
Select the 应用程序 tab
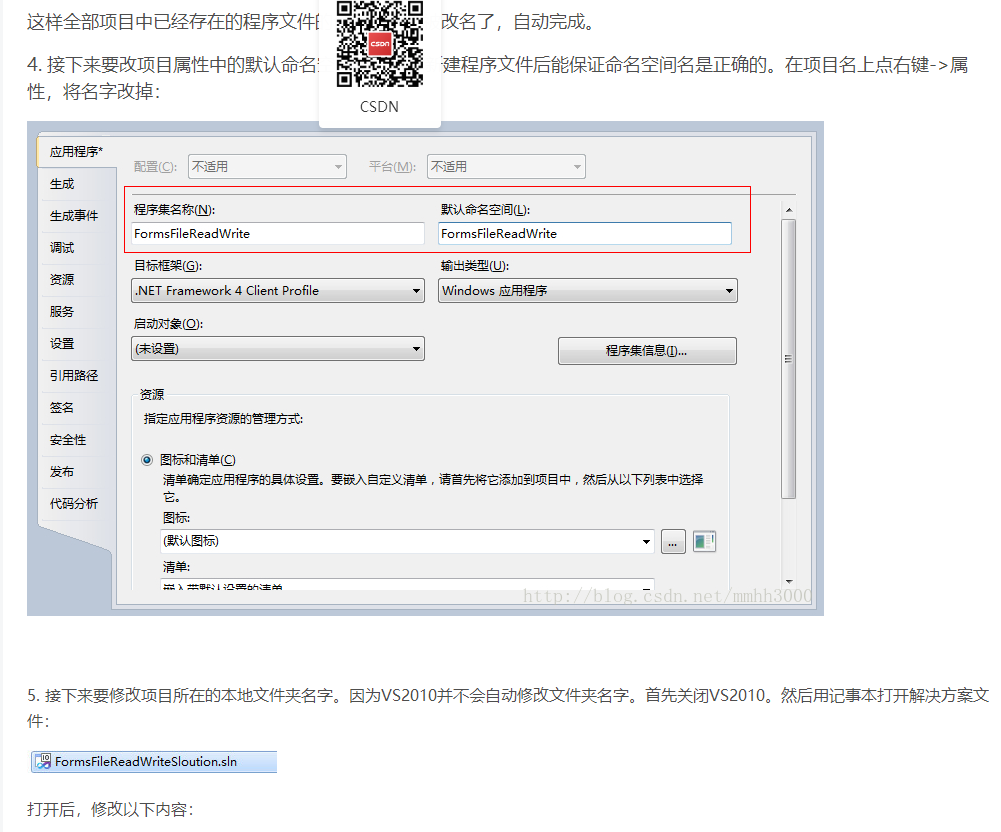[x=76, y=151]
